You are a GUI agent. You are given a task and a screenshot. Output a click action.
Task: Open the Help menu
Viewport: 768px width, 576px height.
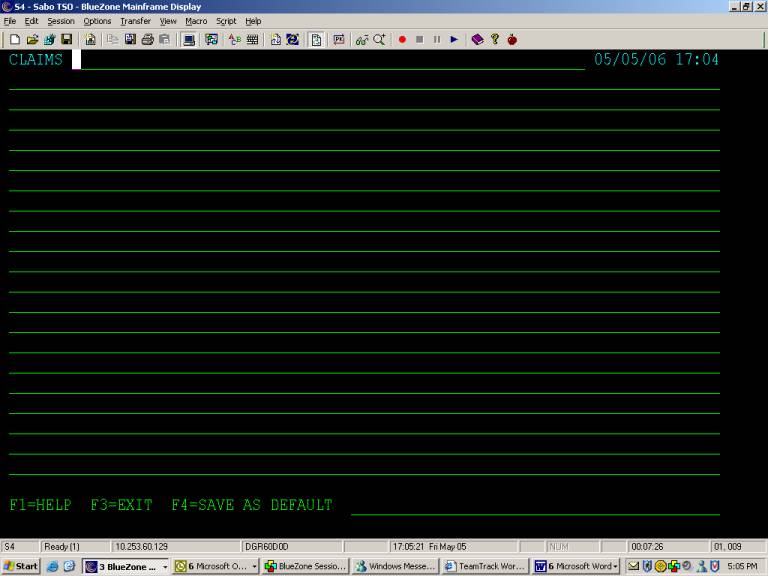point(253,21)
